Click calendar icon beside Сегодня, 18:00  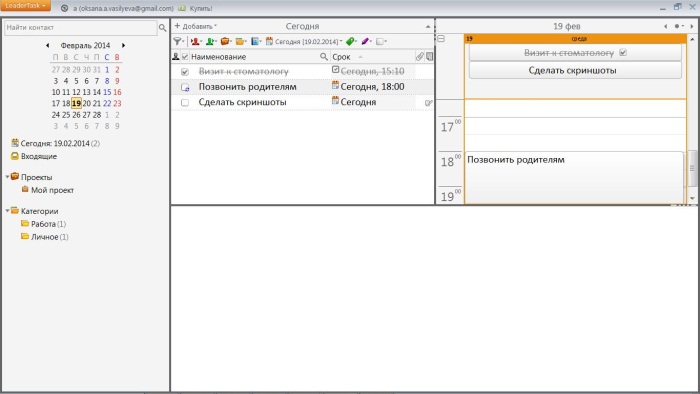pyautogui.click(x=335, y=85)
